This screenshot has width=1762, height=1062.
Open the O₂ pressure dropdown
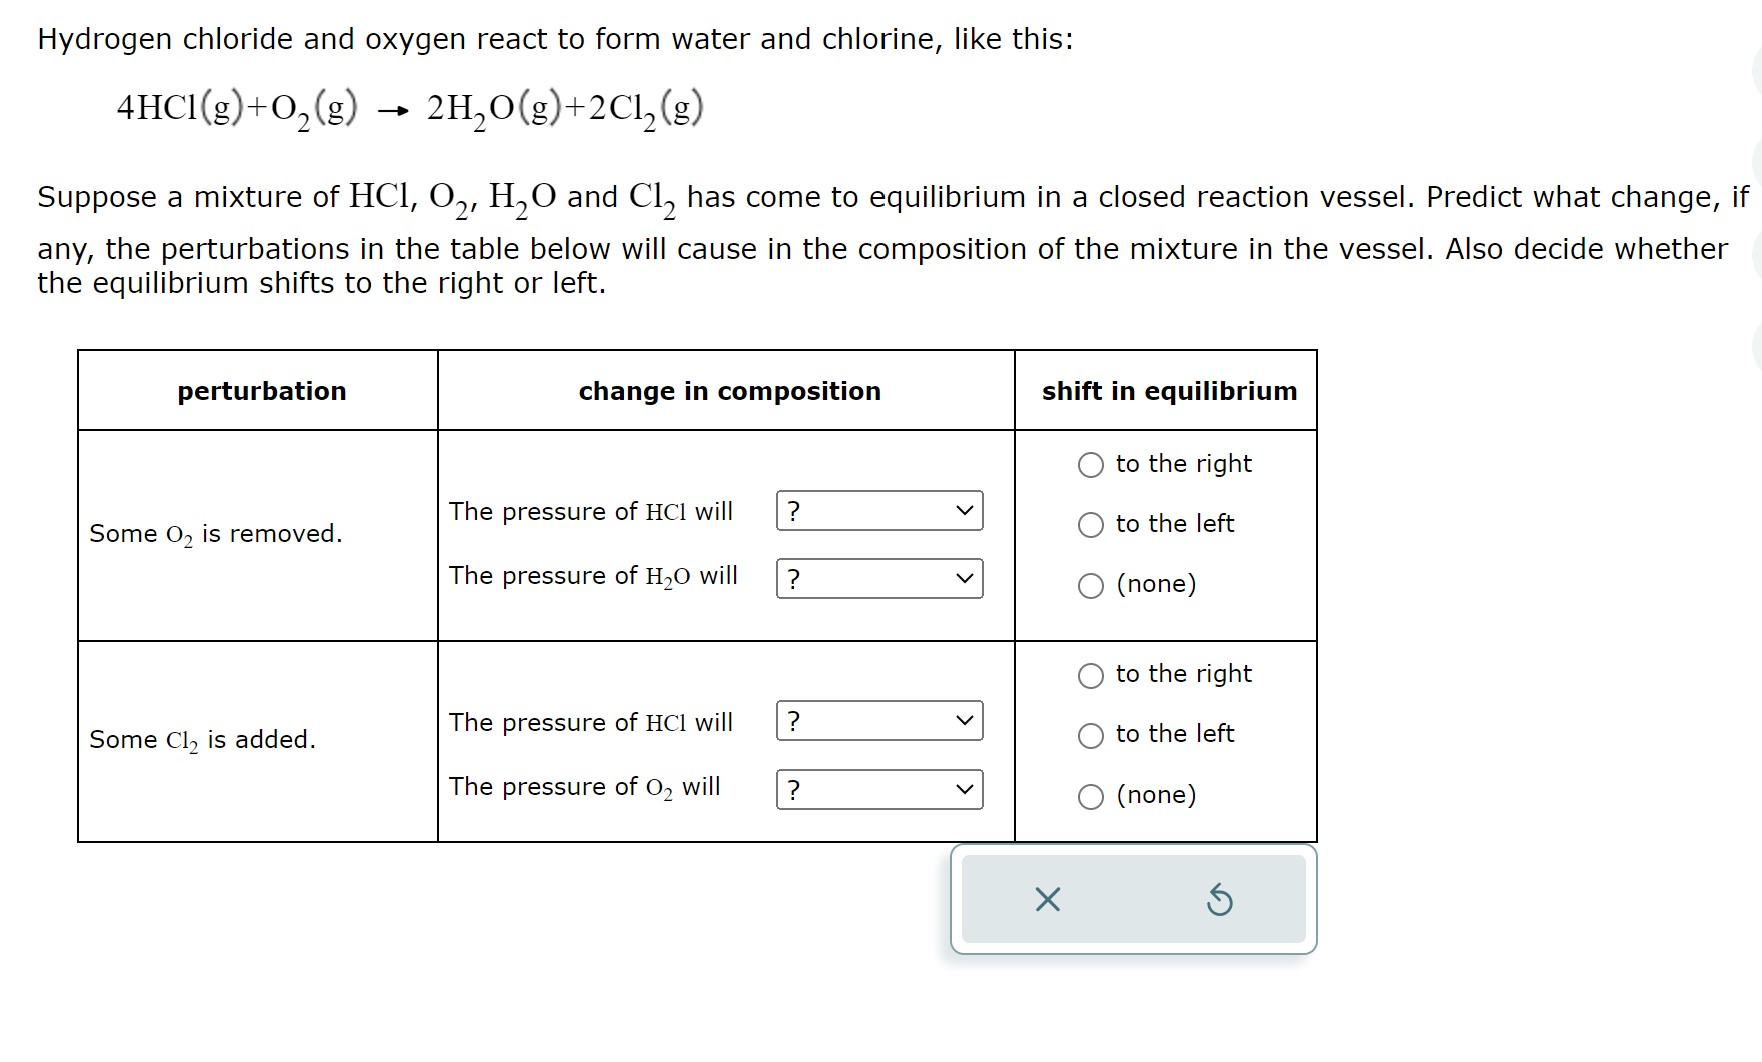pos(879,790)
